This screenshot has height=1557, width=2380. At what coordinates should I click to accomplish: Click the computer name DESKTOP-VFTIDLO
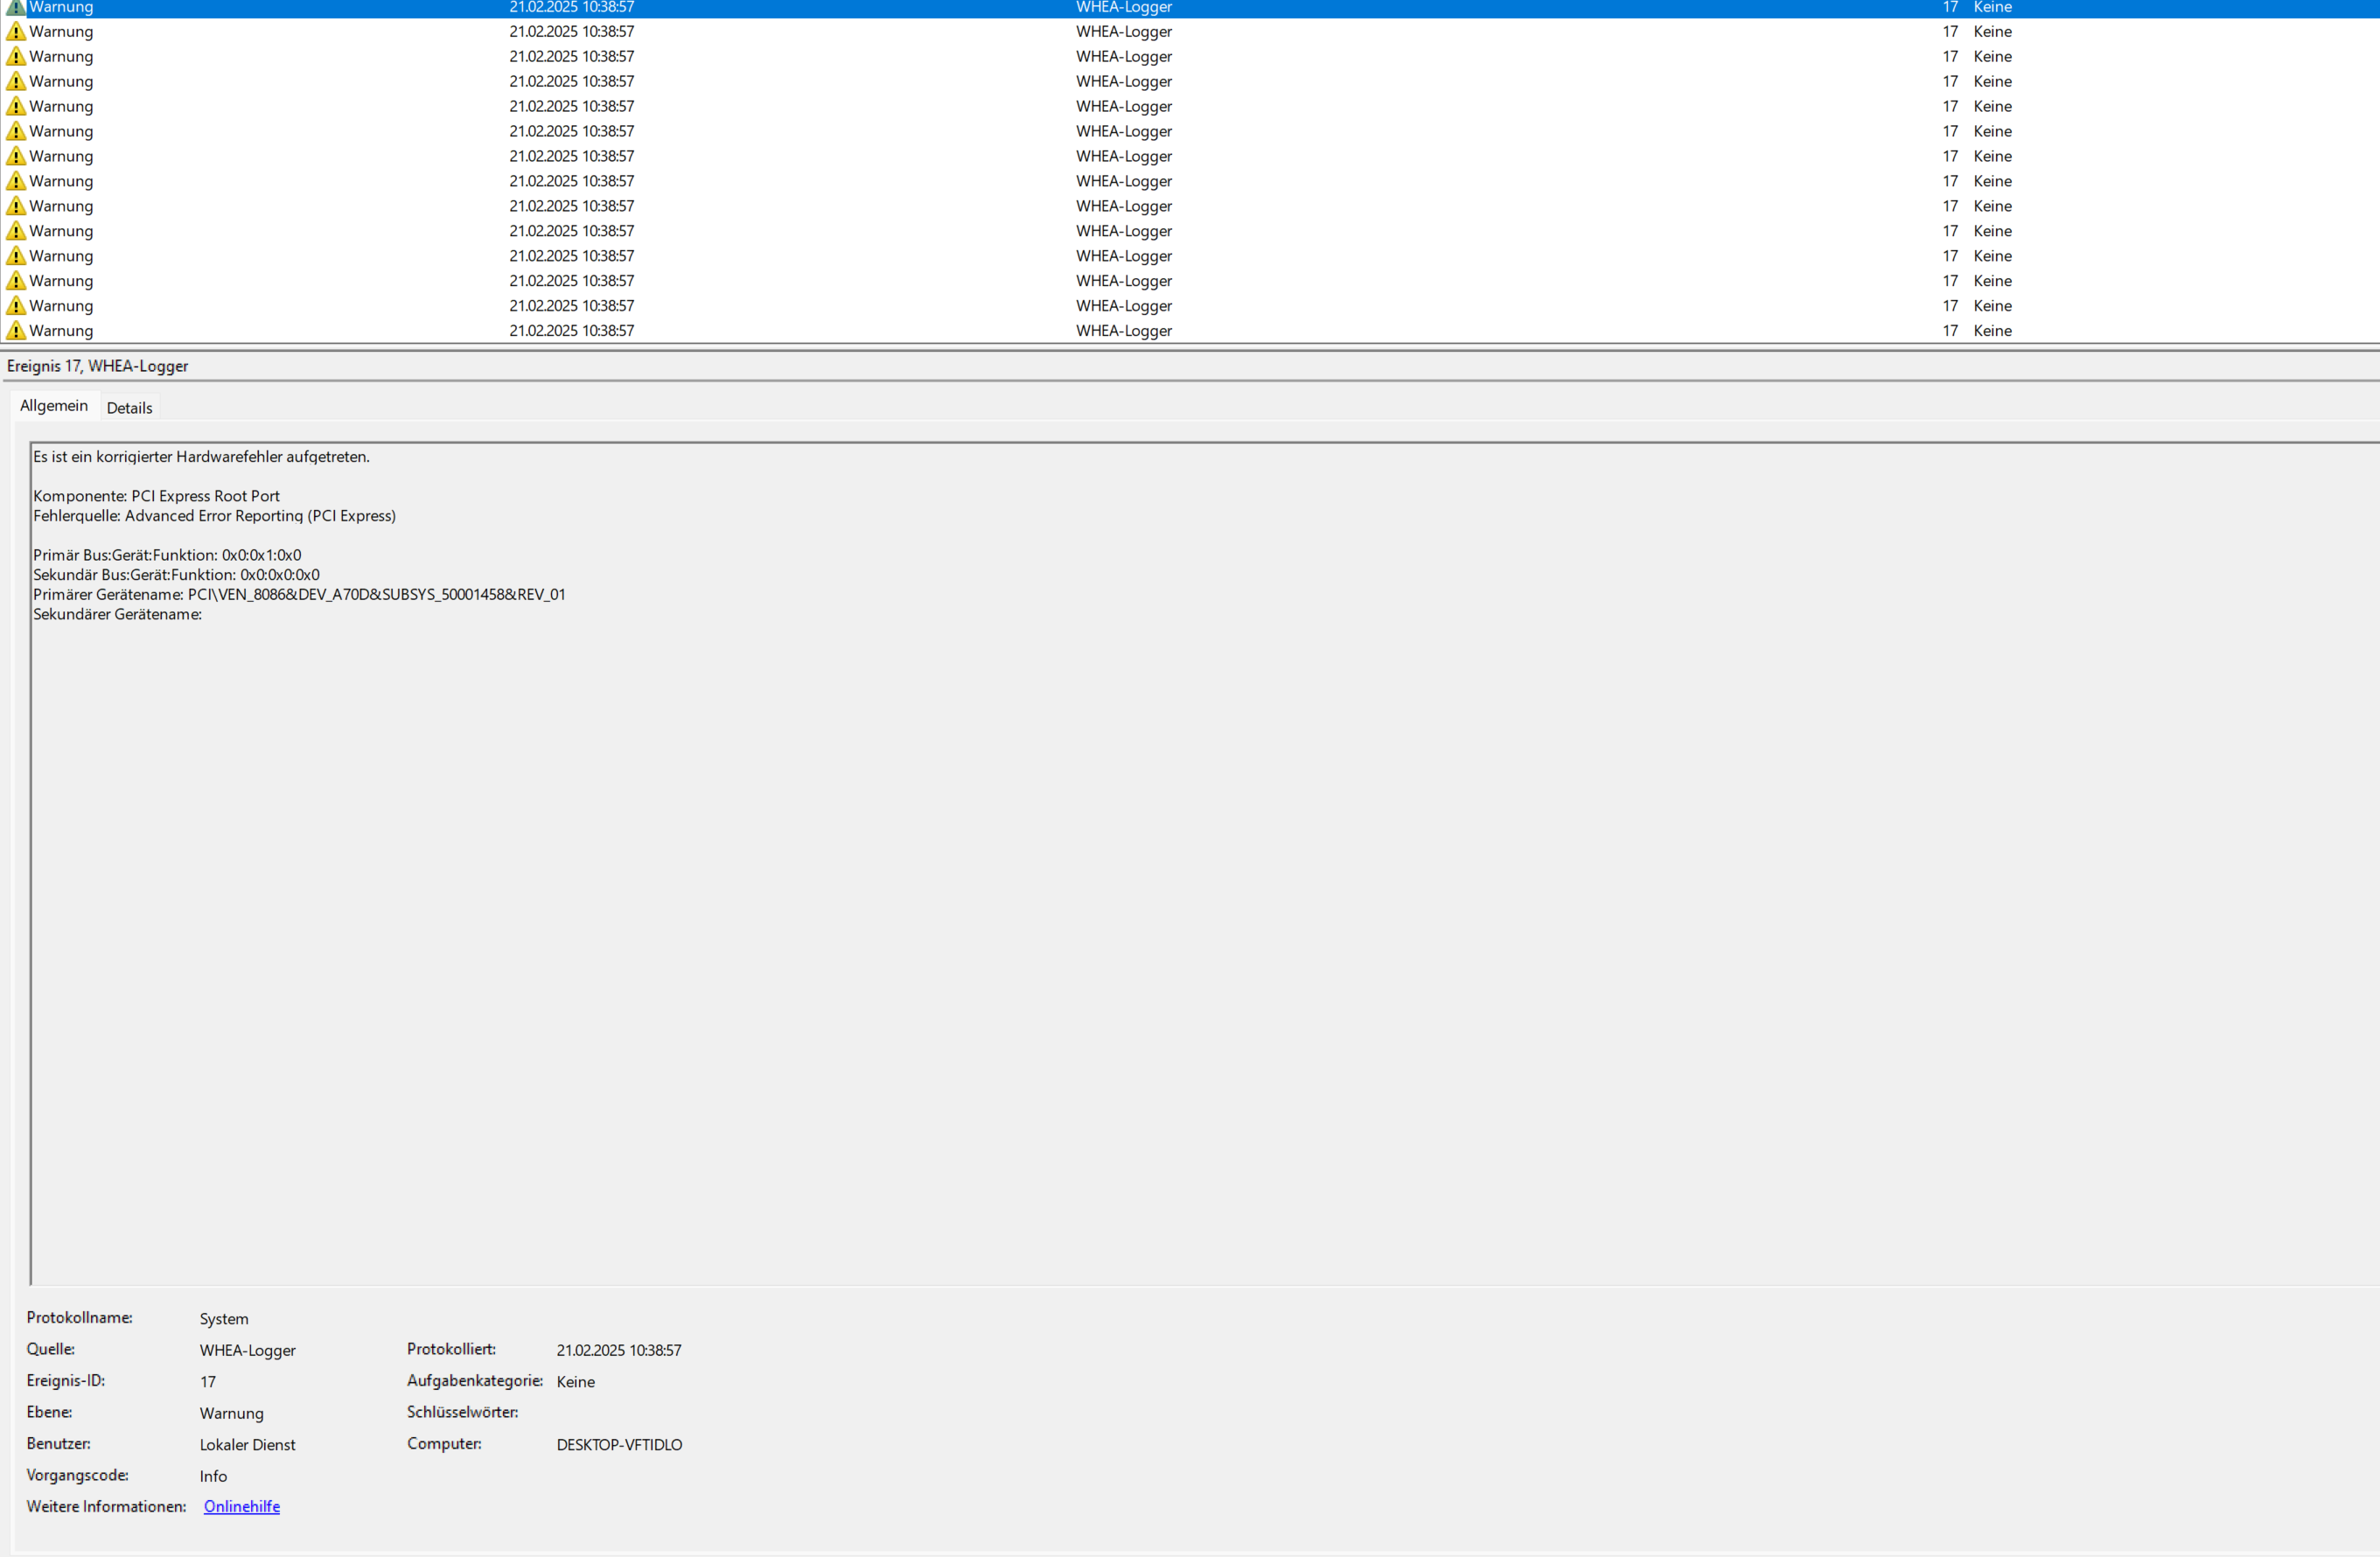click(619, 1444)
